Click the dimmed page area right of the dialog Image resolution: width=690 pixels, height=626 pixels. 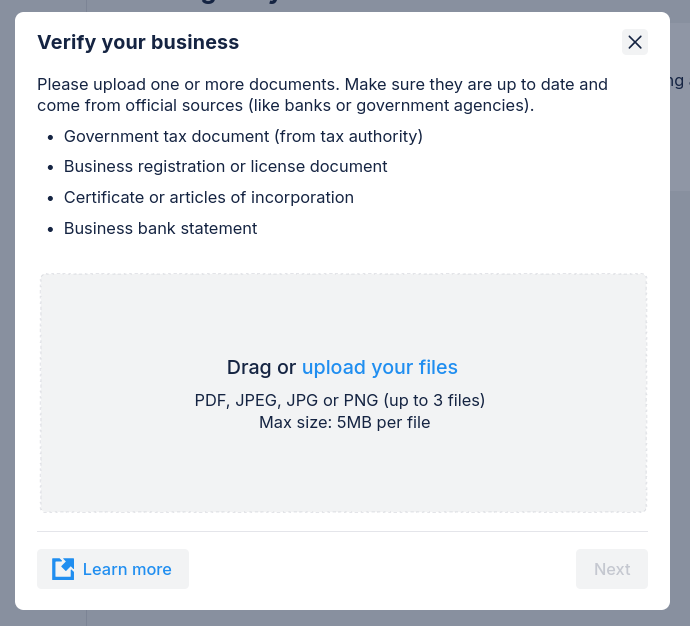[680, 300]
